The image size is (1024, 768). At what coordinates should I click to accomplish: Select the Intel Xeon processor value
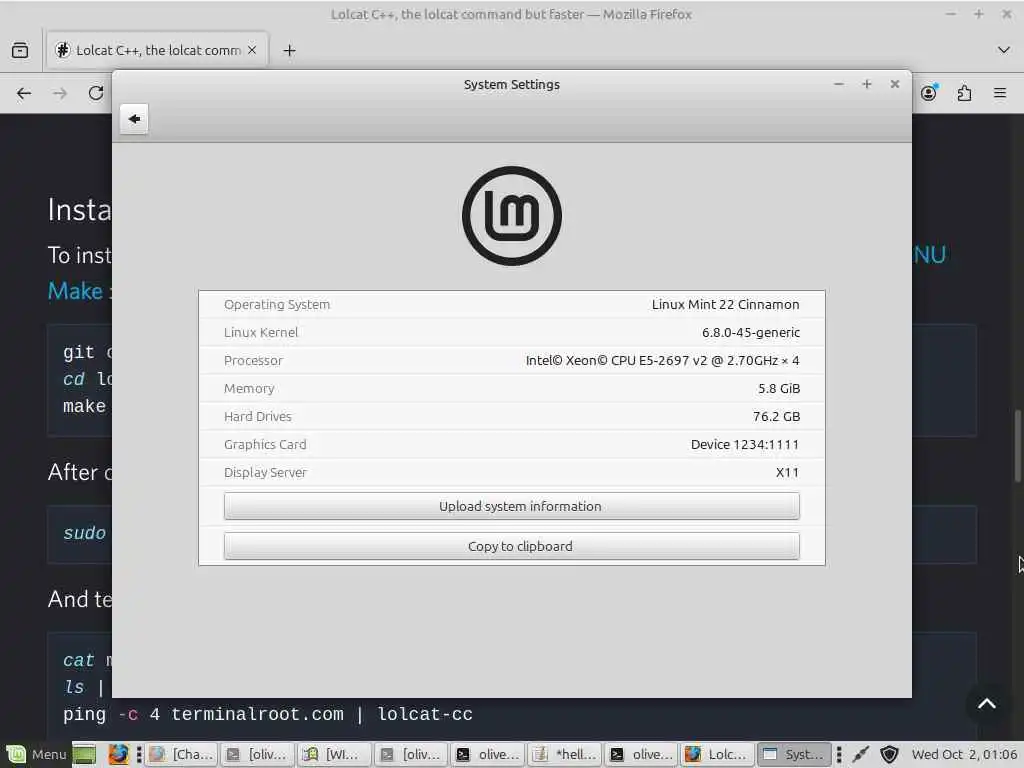tap(662, 360)
